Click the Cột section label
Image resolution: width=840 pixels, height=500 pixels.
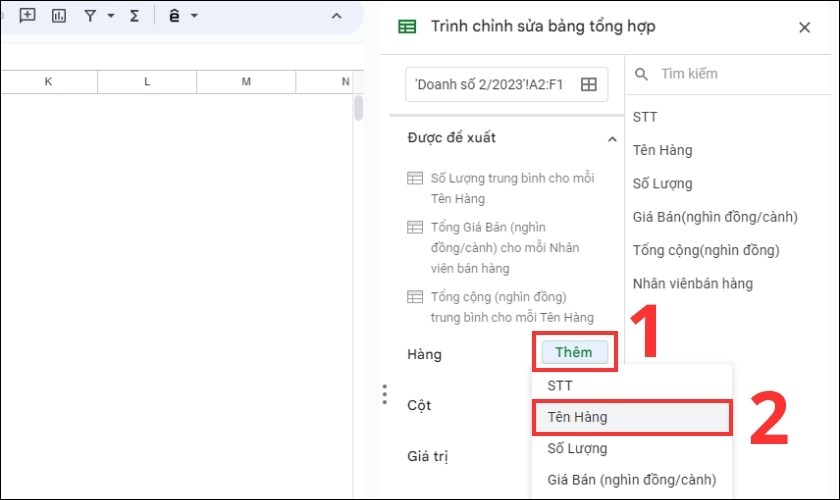coord(419,405)
